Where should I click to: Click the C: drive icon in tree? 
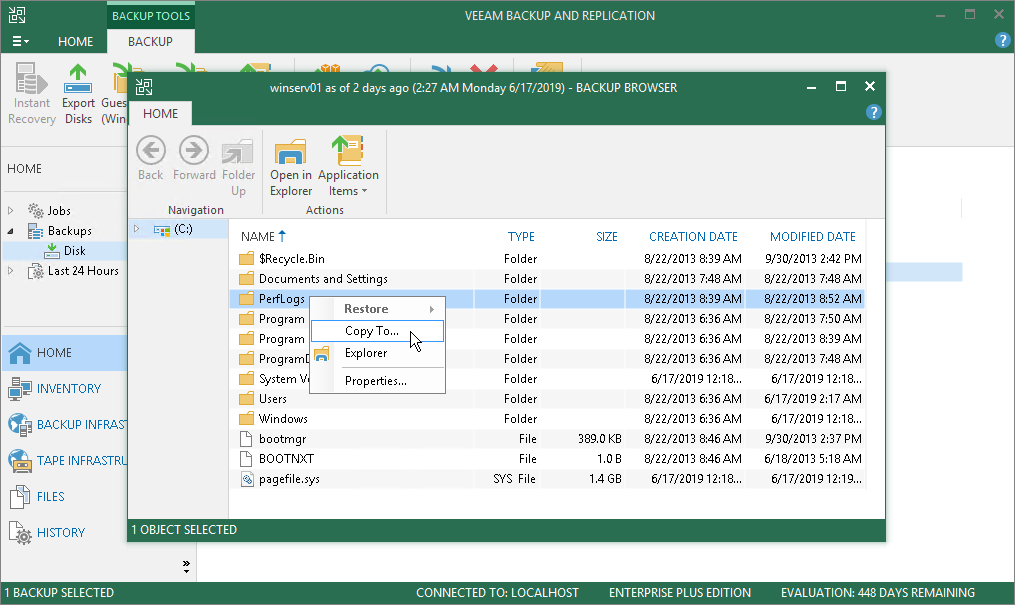(x=162, y=230)
